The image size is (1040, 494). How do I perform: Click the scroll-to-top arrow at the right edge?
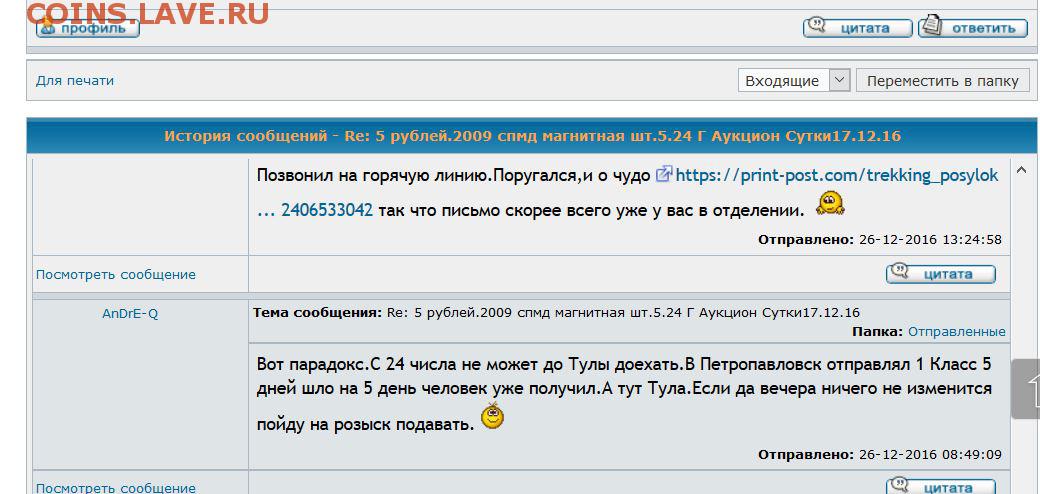[1025, 389]
